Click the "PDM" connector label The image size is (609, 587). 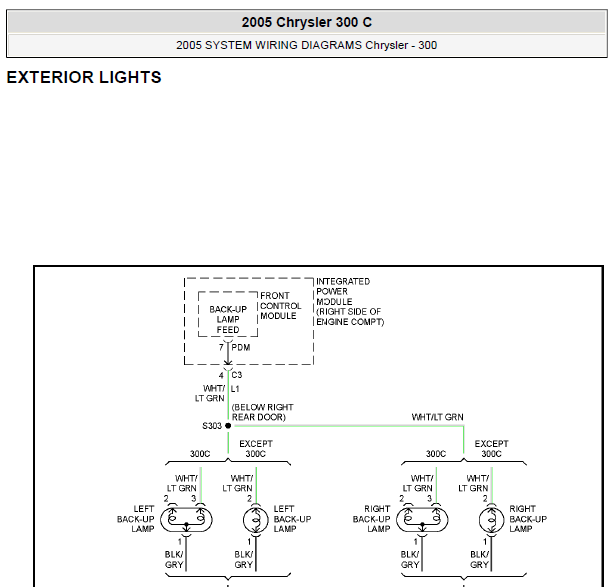click(241, 347)
